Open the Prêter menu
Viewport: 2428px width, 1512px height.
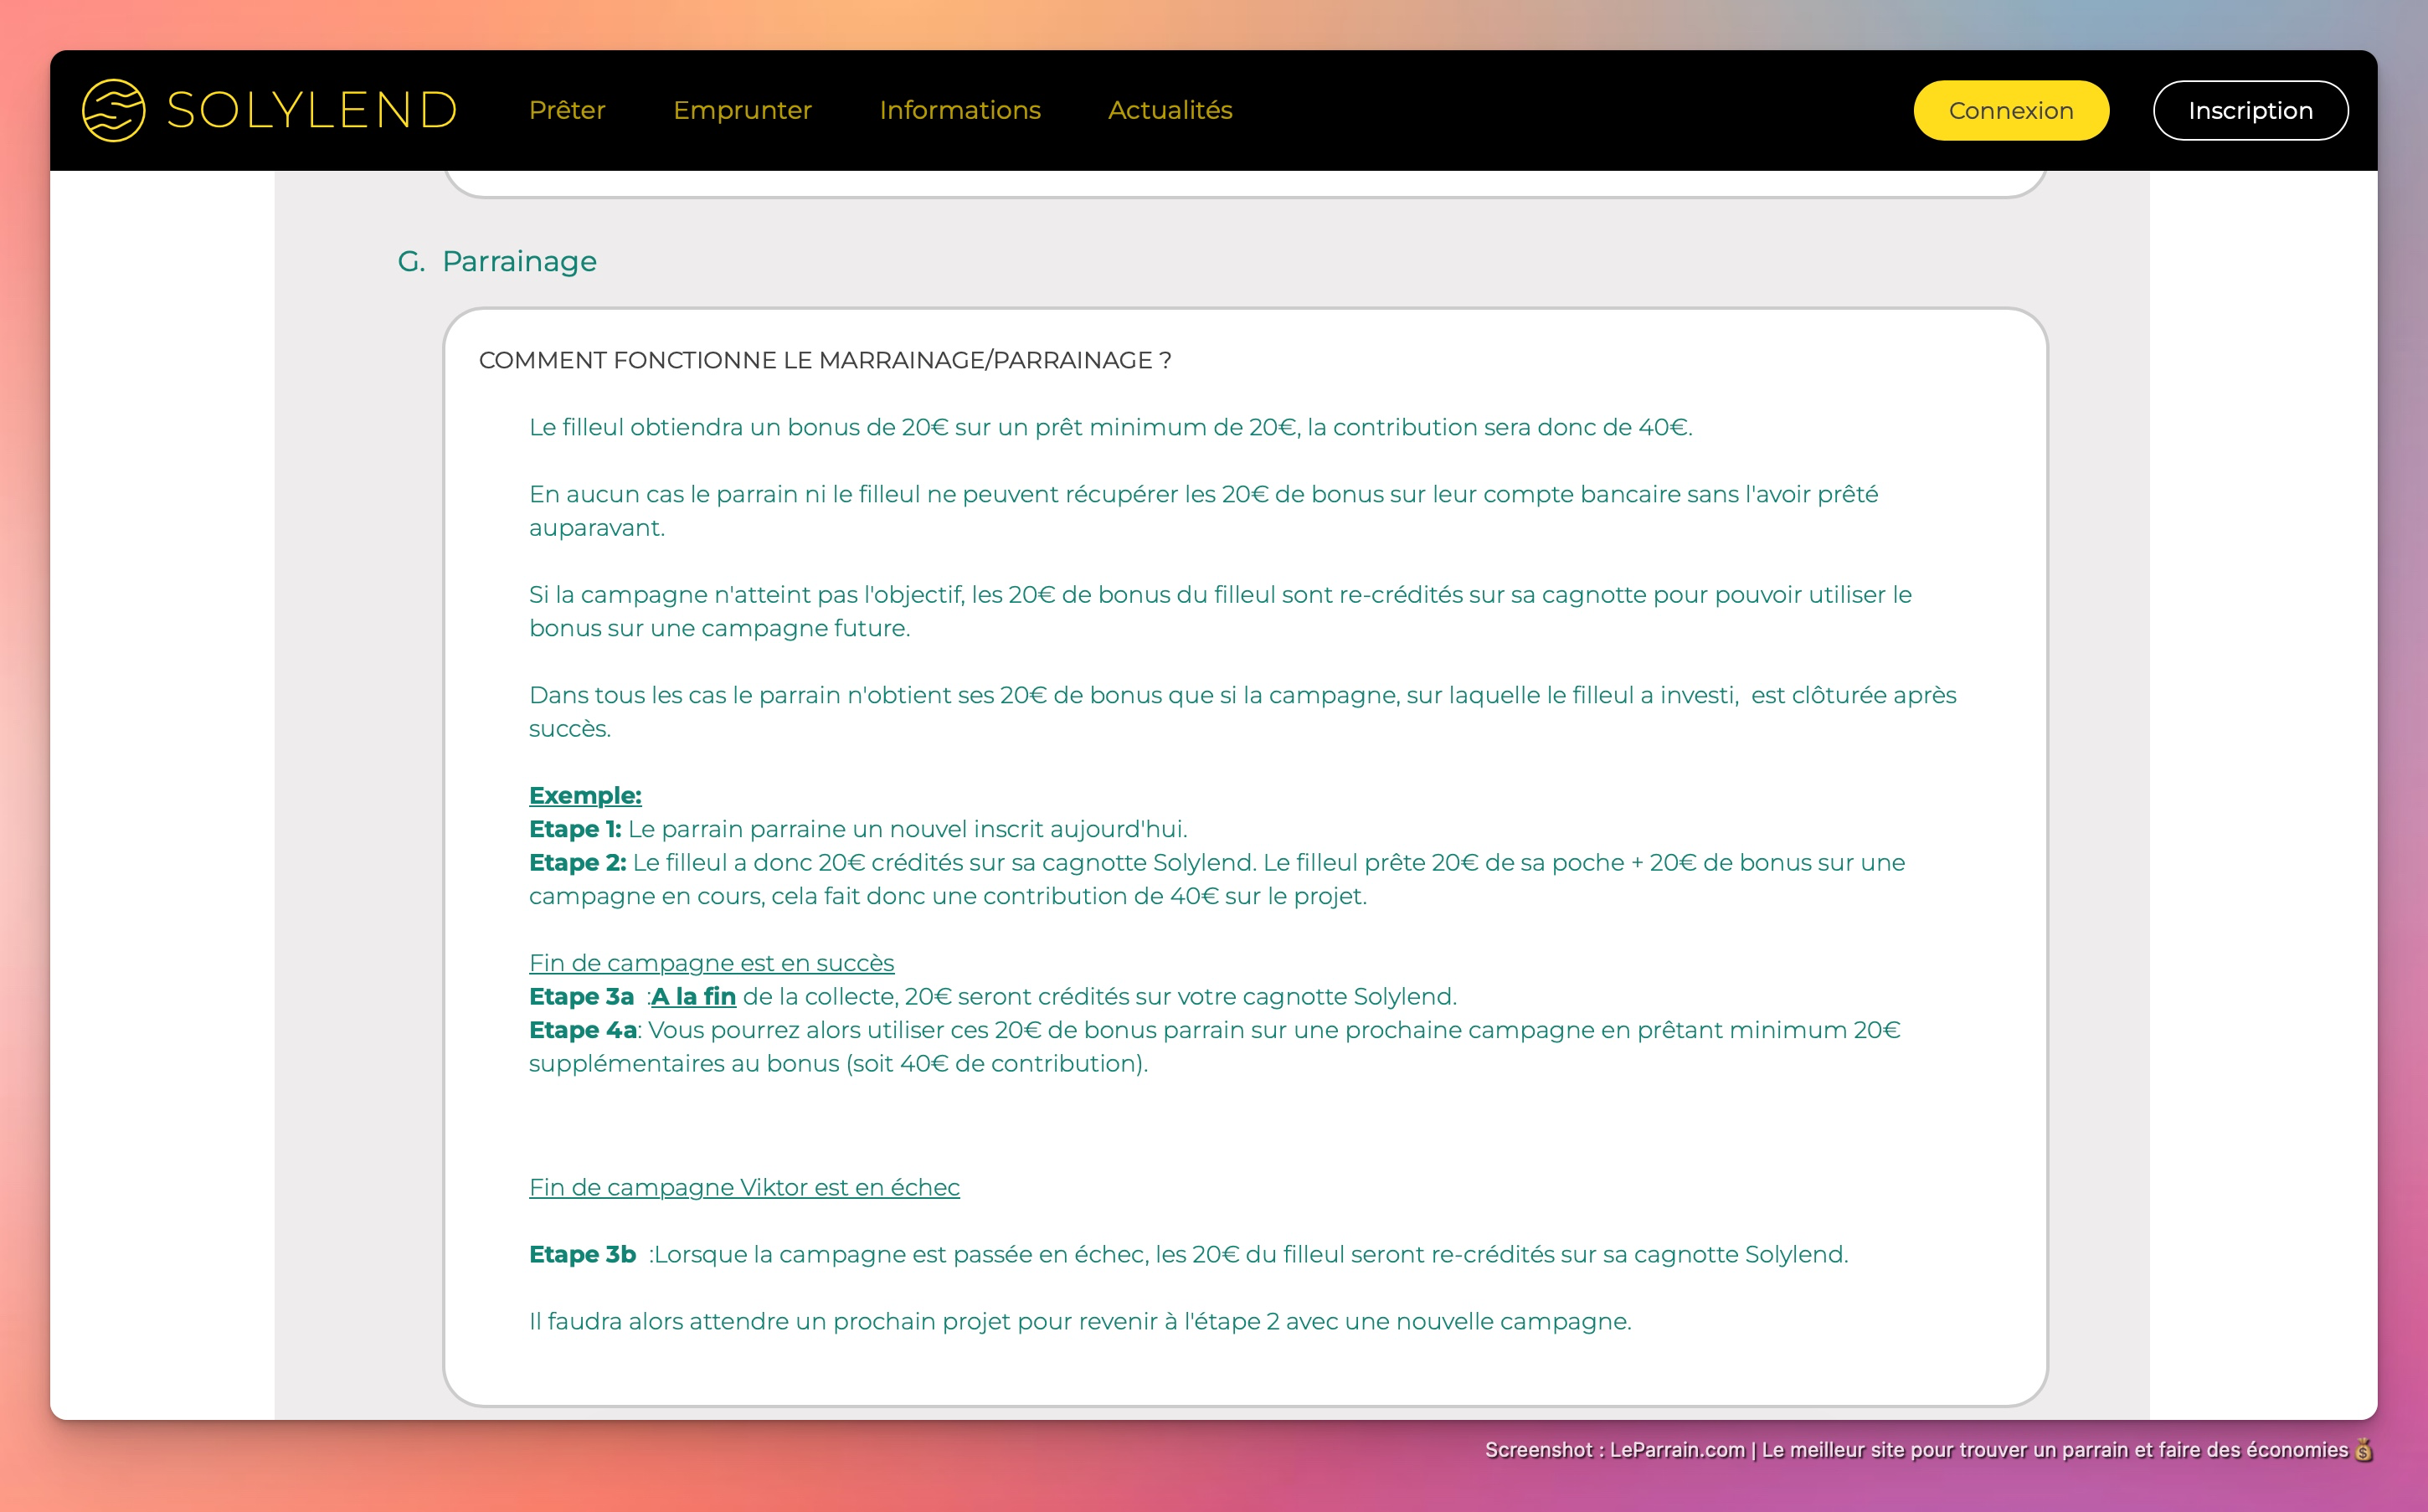tap(567, 110)
